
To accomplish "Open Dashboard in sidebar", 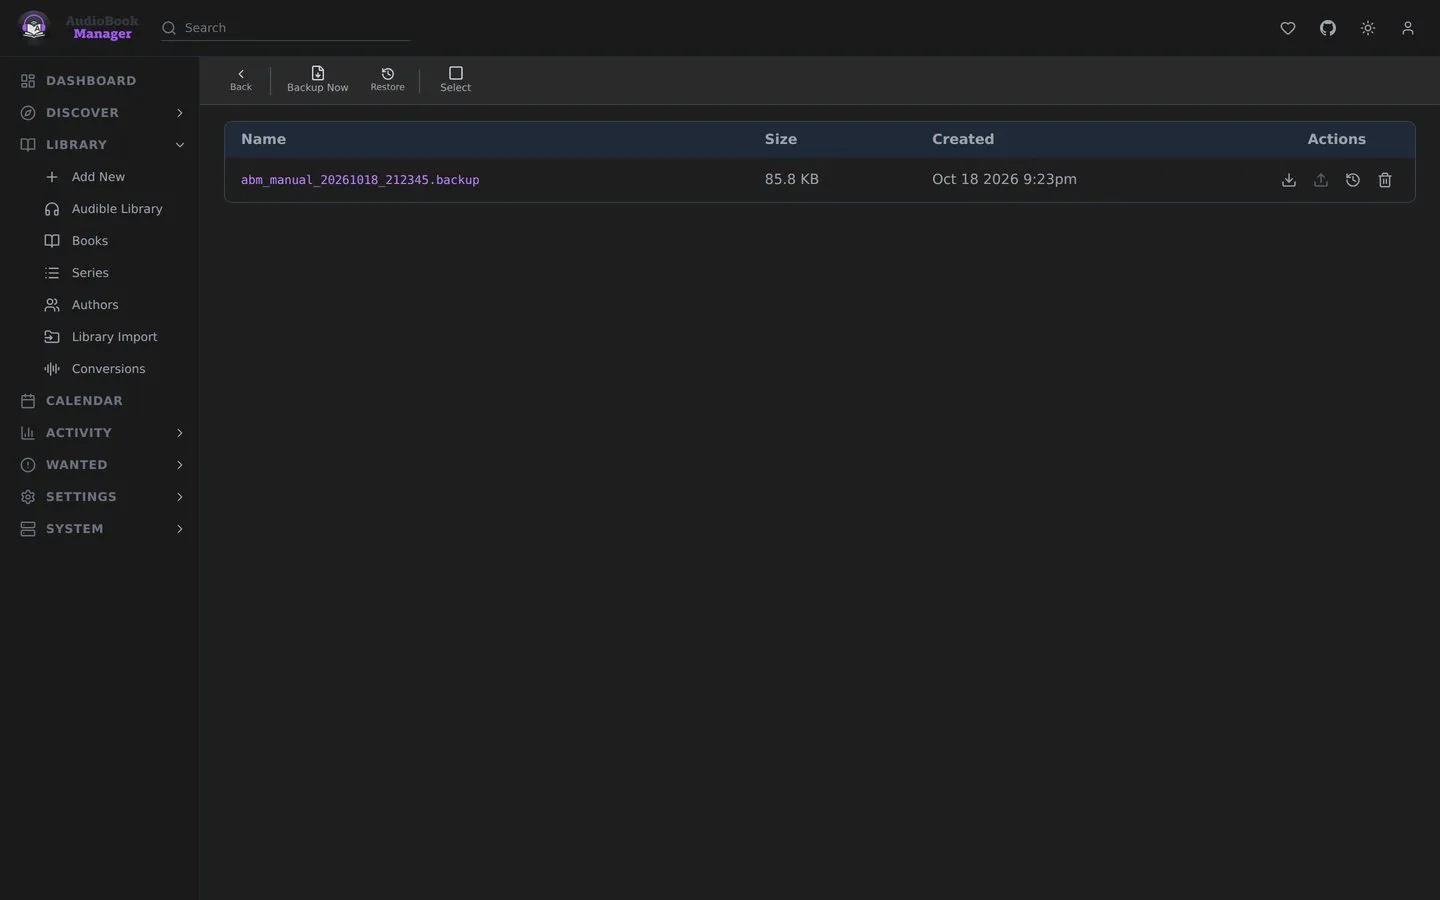I will pyautogui.click(x=91, y=81).
